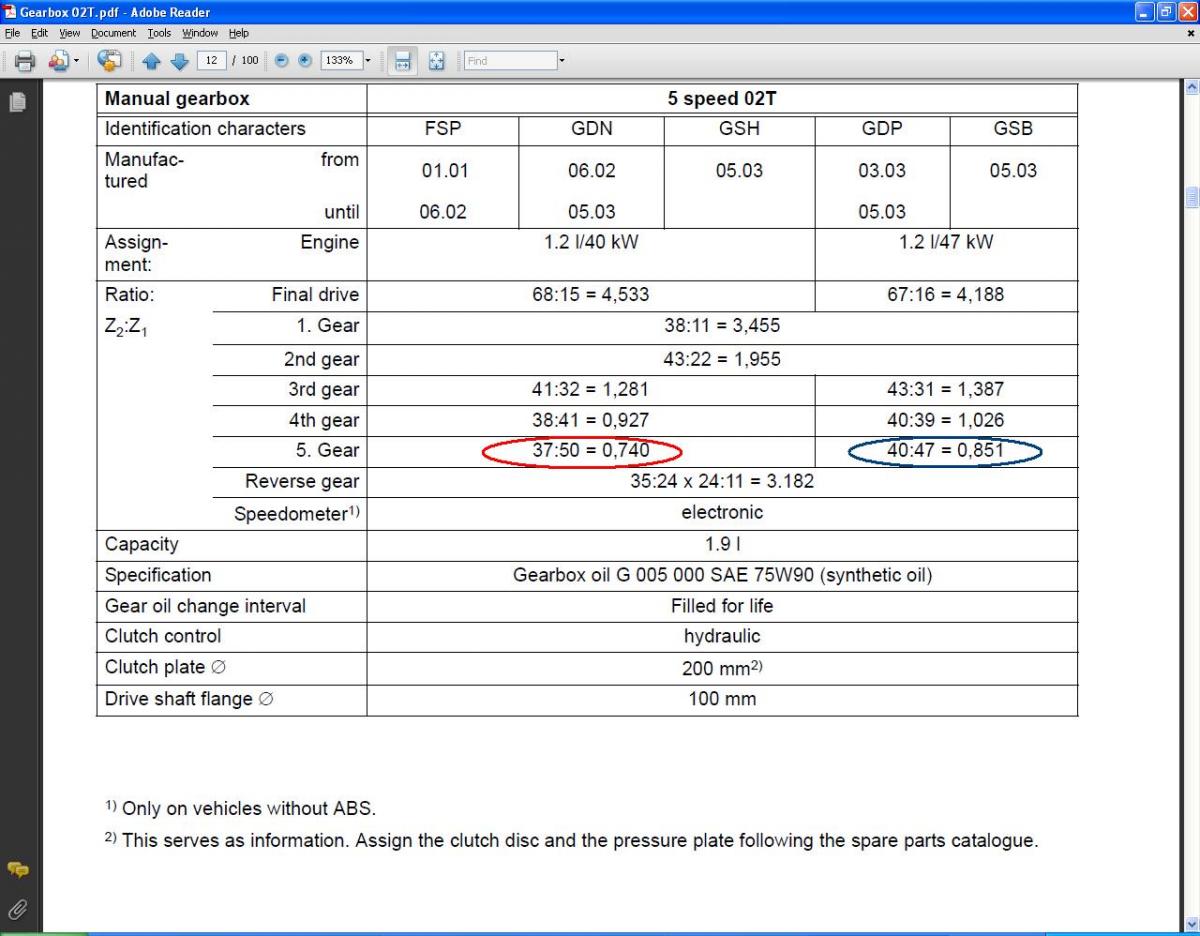The width and height of the screenshot is (1200, 936).
Task: Expand the collaborate icon dropdown arrow
Action: pos(76,61)
